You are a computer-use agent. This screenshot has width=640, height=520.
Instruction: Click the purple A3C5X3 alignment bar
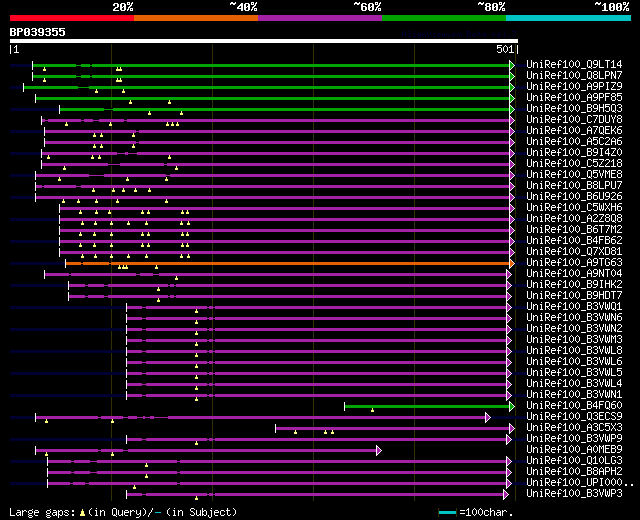pyautogui.click(x=393, y=429)
